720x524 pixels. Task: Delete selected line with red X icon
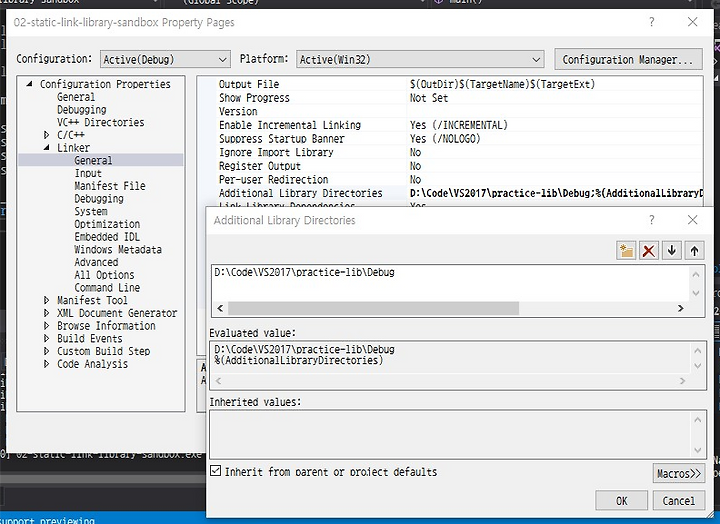(x=648, y=251)
